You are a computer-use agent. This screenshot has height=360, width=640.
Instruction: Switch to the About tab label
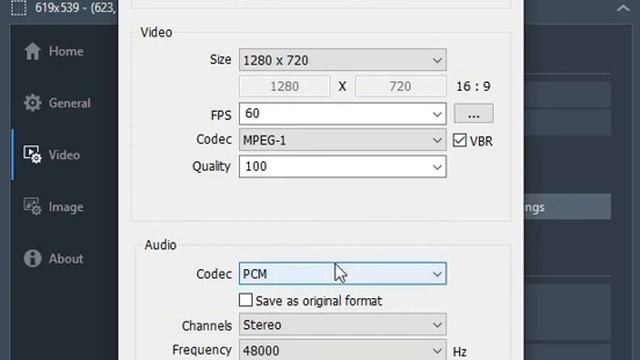coord(66,259)
